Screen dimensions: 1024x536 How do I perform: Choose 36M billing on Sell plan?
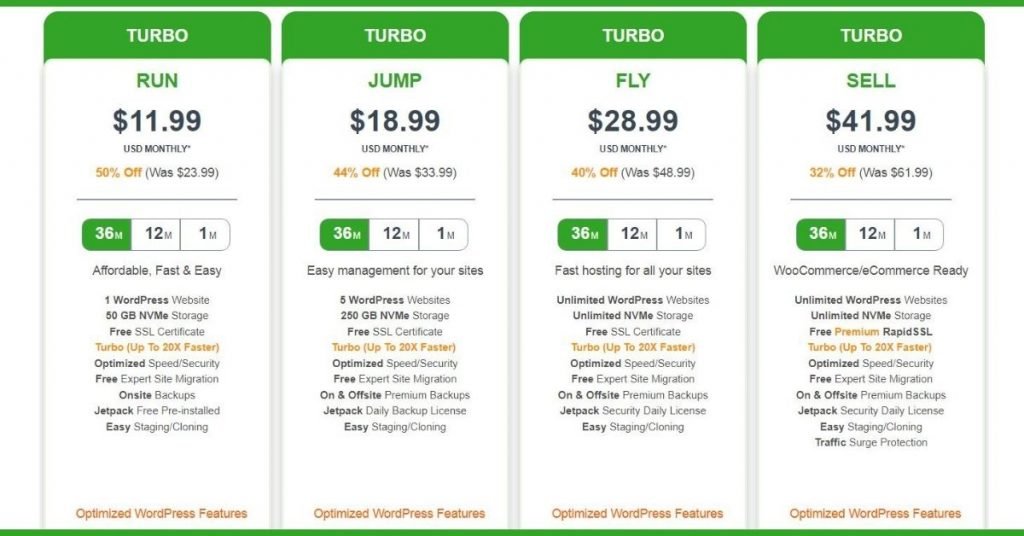click(x=821, y=234)
